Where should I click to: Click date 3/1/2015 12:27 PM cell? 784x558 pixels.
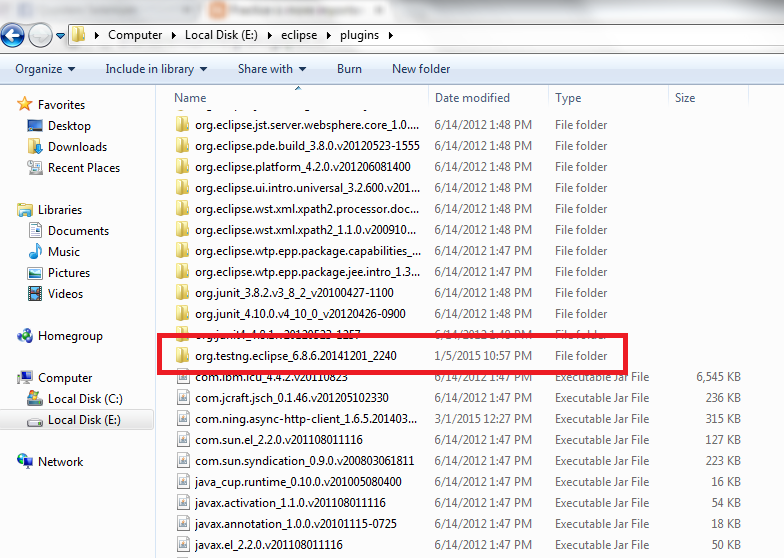click(x=482, y=419)
